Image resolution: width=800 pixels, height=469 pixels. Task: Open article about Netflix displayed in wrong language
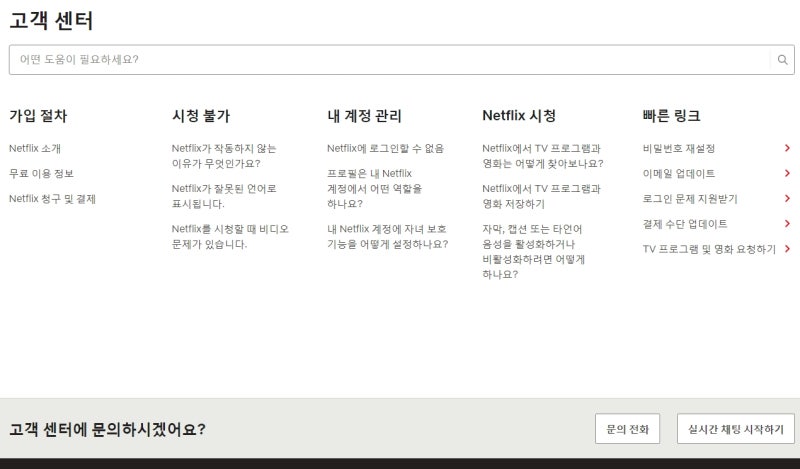(x=224, y=196)
